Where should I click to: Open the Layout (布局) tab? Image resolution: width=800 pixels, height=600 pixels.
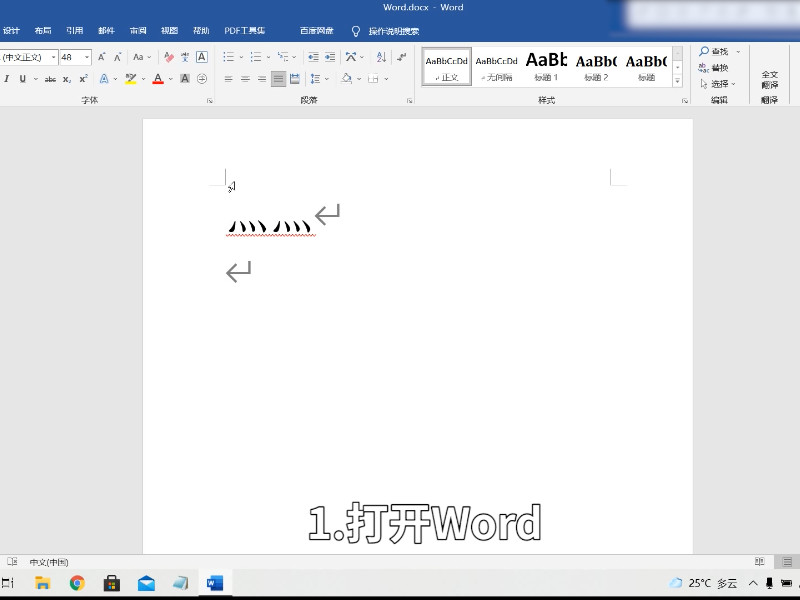[x=43, y=31]
